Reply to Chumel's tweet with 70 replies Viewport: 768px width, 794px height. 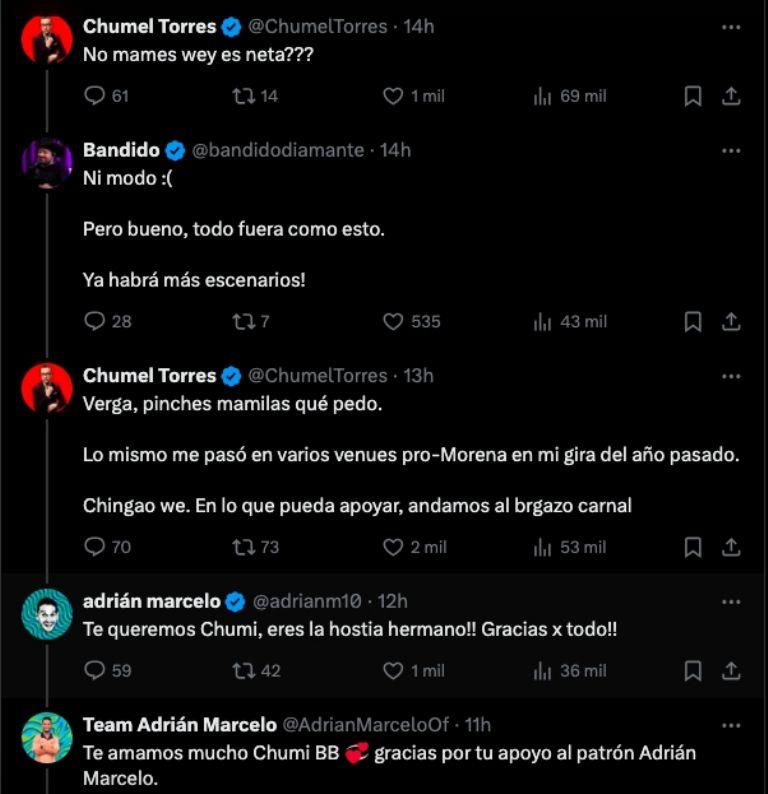click(95, 547)
